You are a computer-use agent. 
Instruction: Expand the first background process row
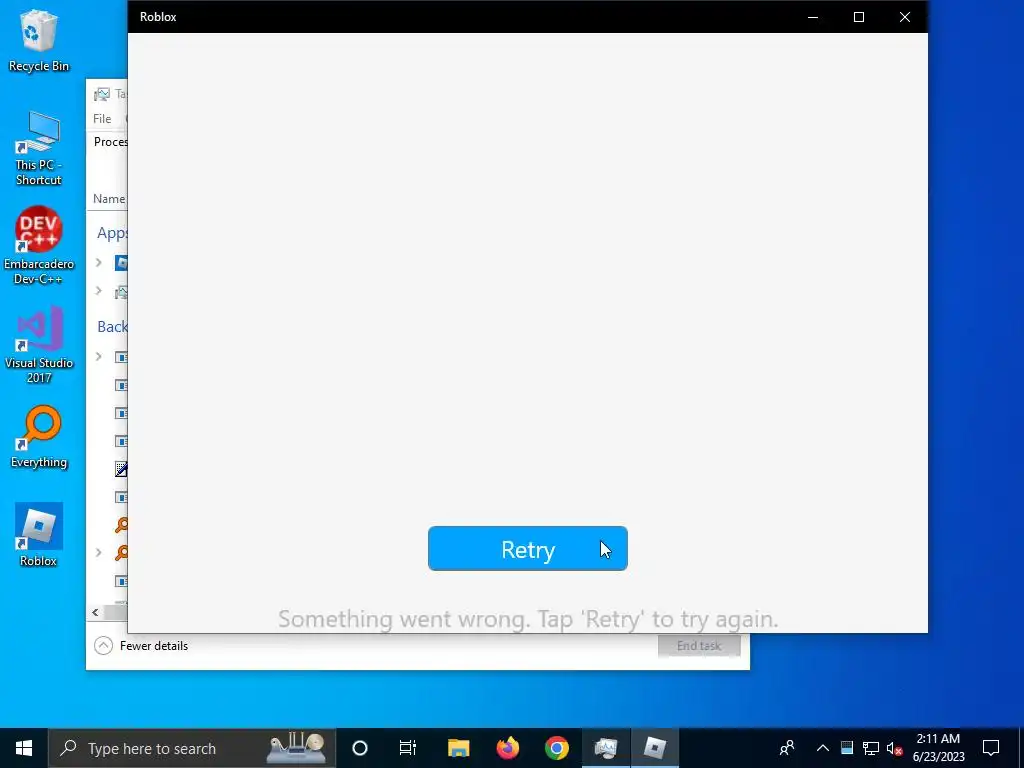(x=99, y=357)
